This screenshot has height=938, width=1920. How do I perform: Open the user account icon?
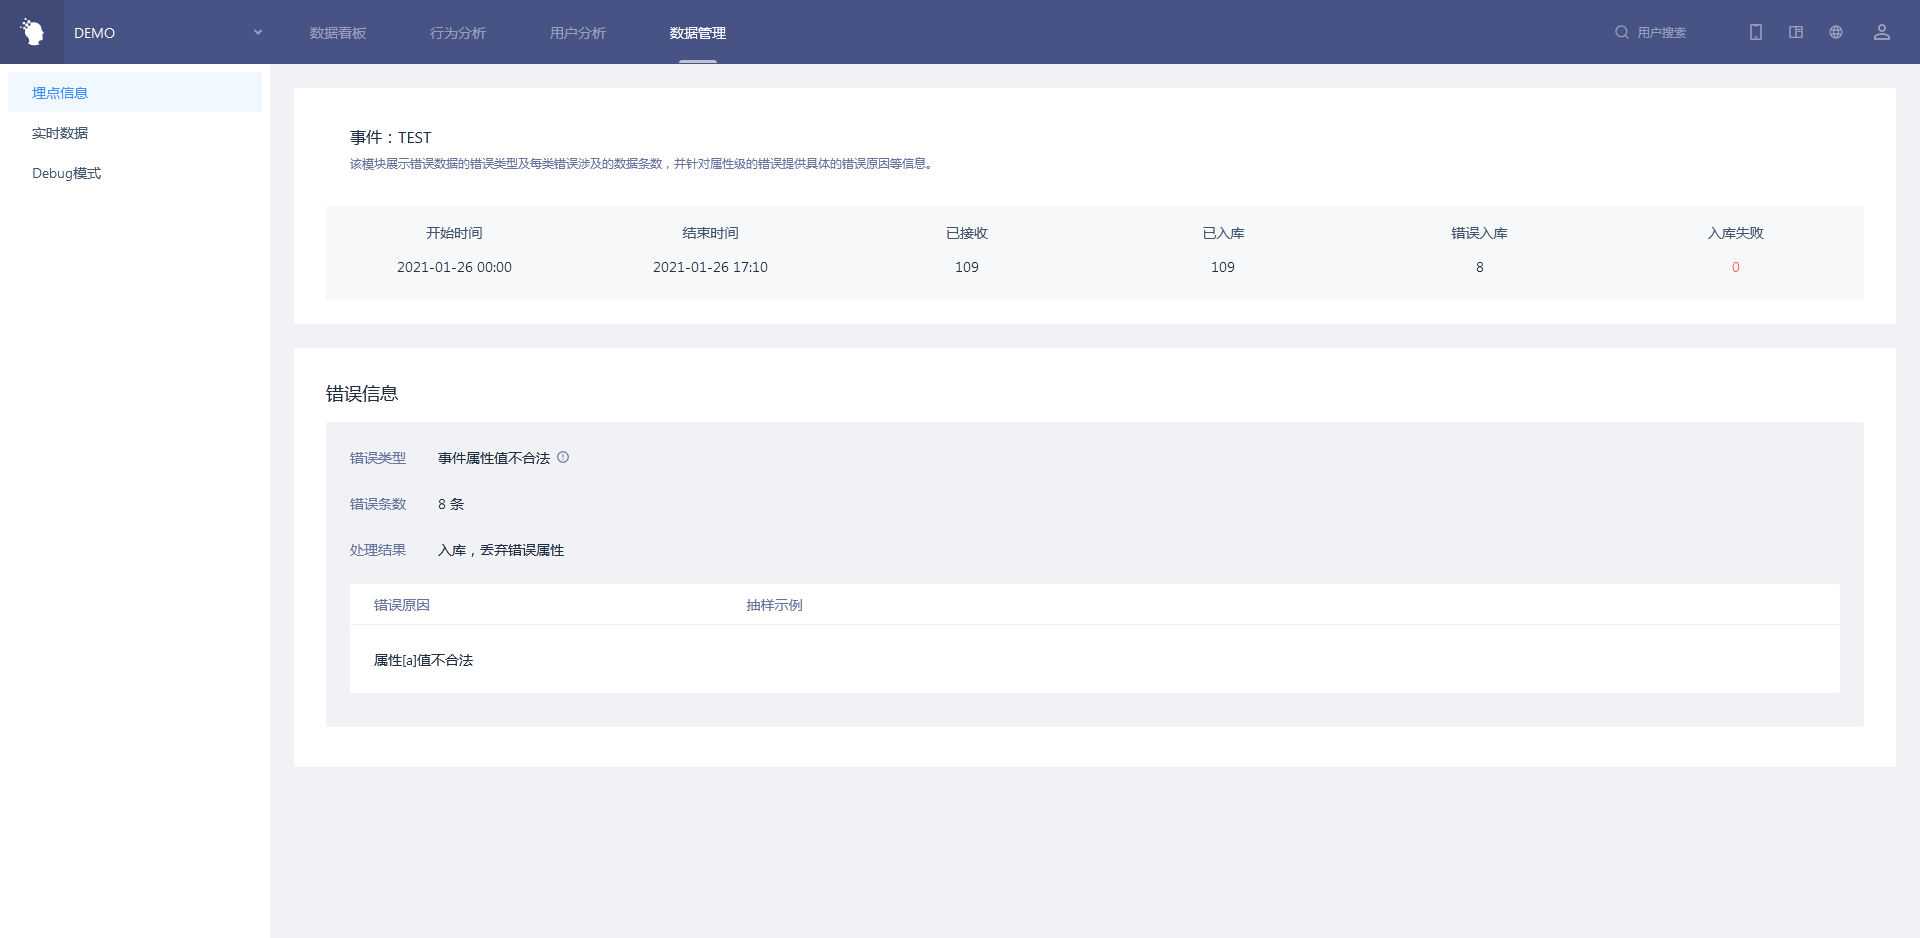coord(1881,32)
